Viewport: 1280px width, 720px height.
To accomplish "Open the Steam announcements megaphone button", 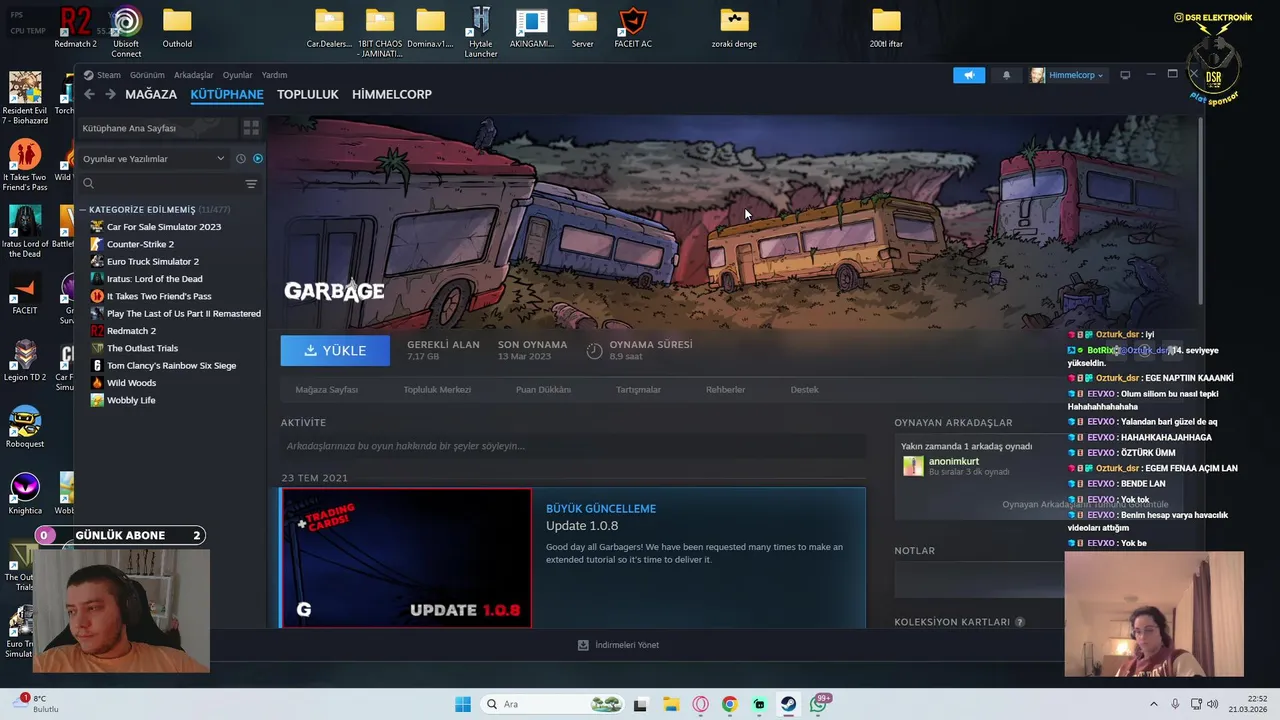I will pos(969,75).
